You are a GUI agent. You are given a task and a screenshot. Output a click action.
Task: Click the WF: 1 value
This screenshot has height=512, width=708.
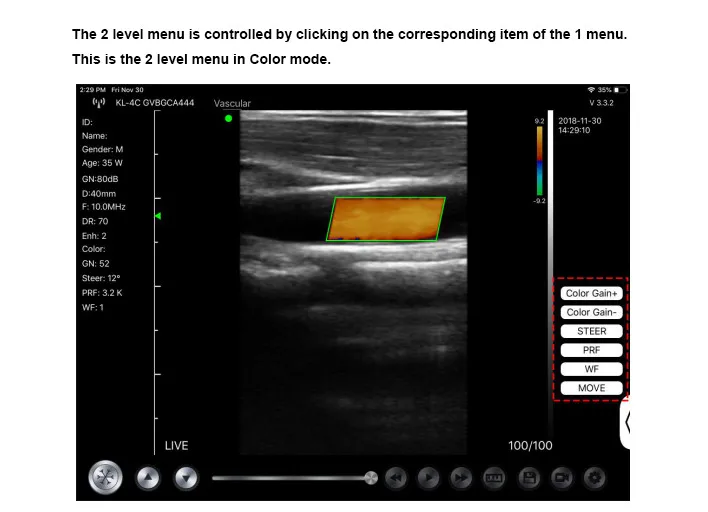point(93,307)
